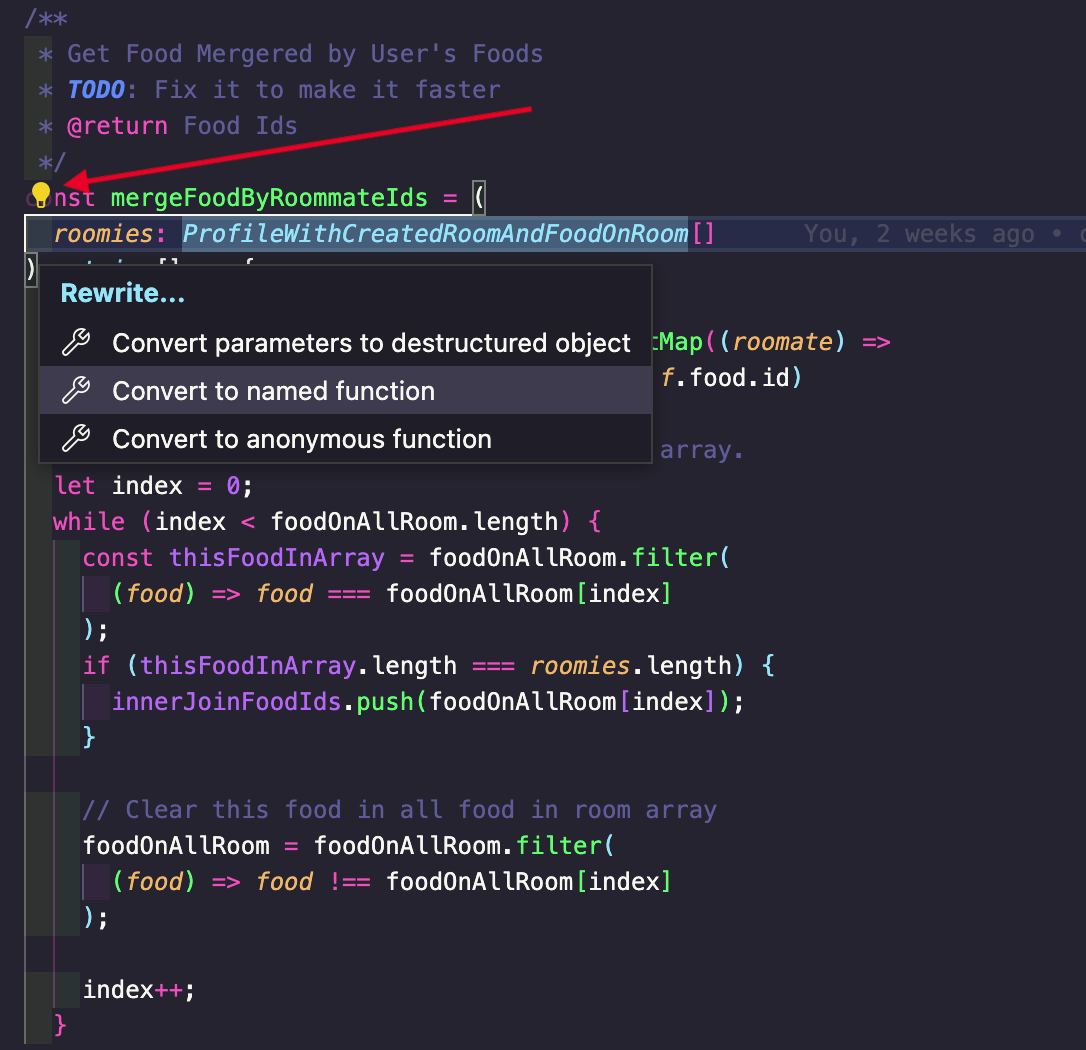Screen dimensions: 1086x1050
Task: Click roomies.length in the if condition
Action: pos(631,666)
